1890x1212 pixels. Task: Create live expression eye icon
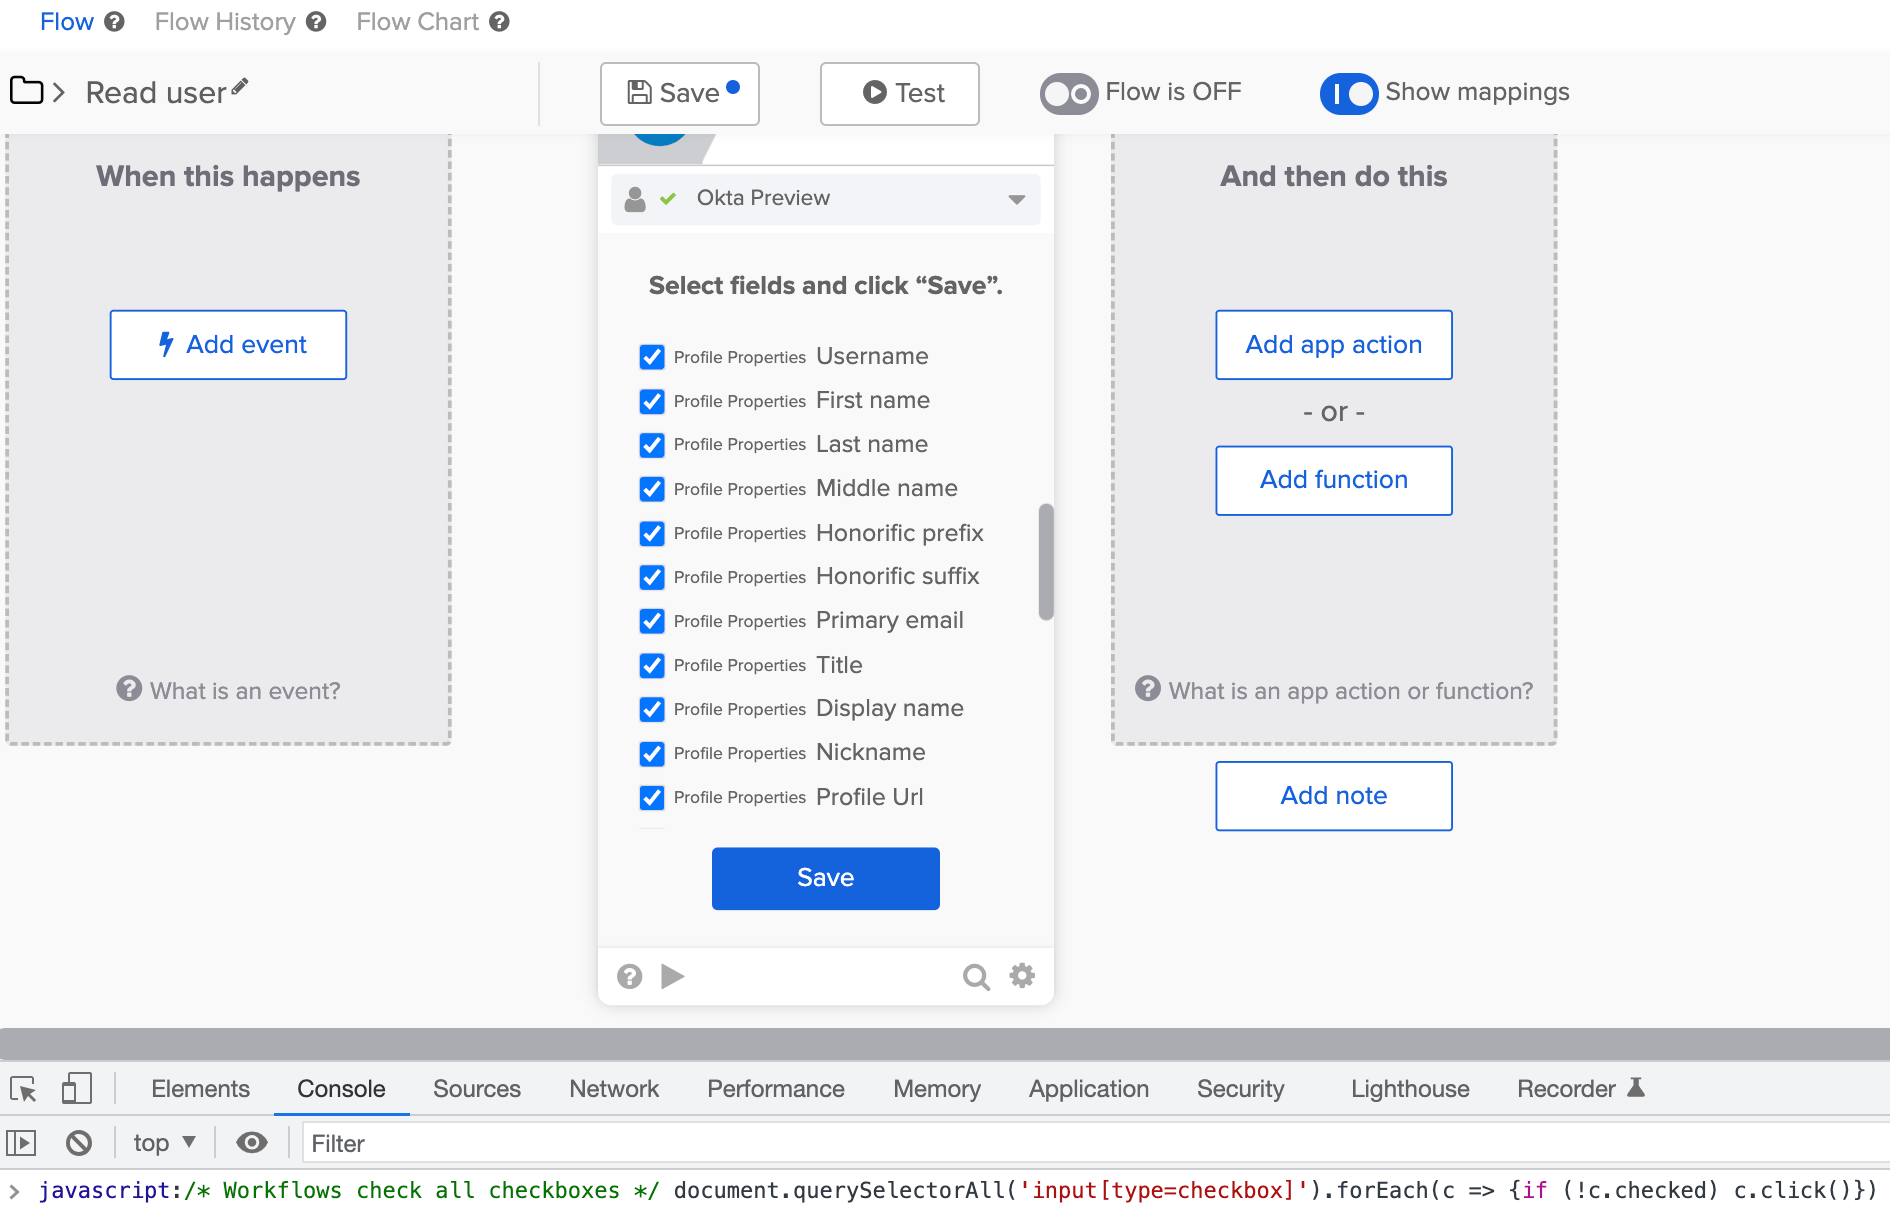coord(252,1143)
